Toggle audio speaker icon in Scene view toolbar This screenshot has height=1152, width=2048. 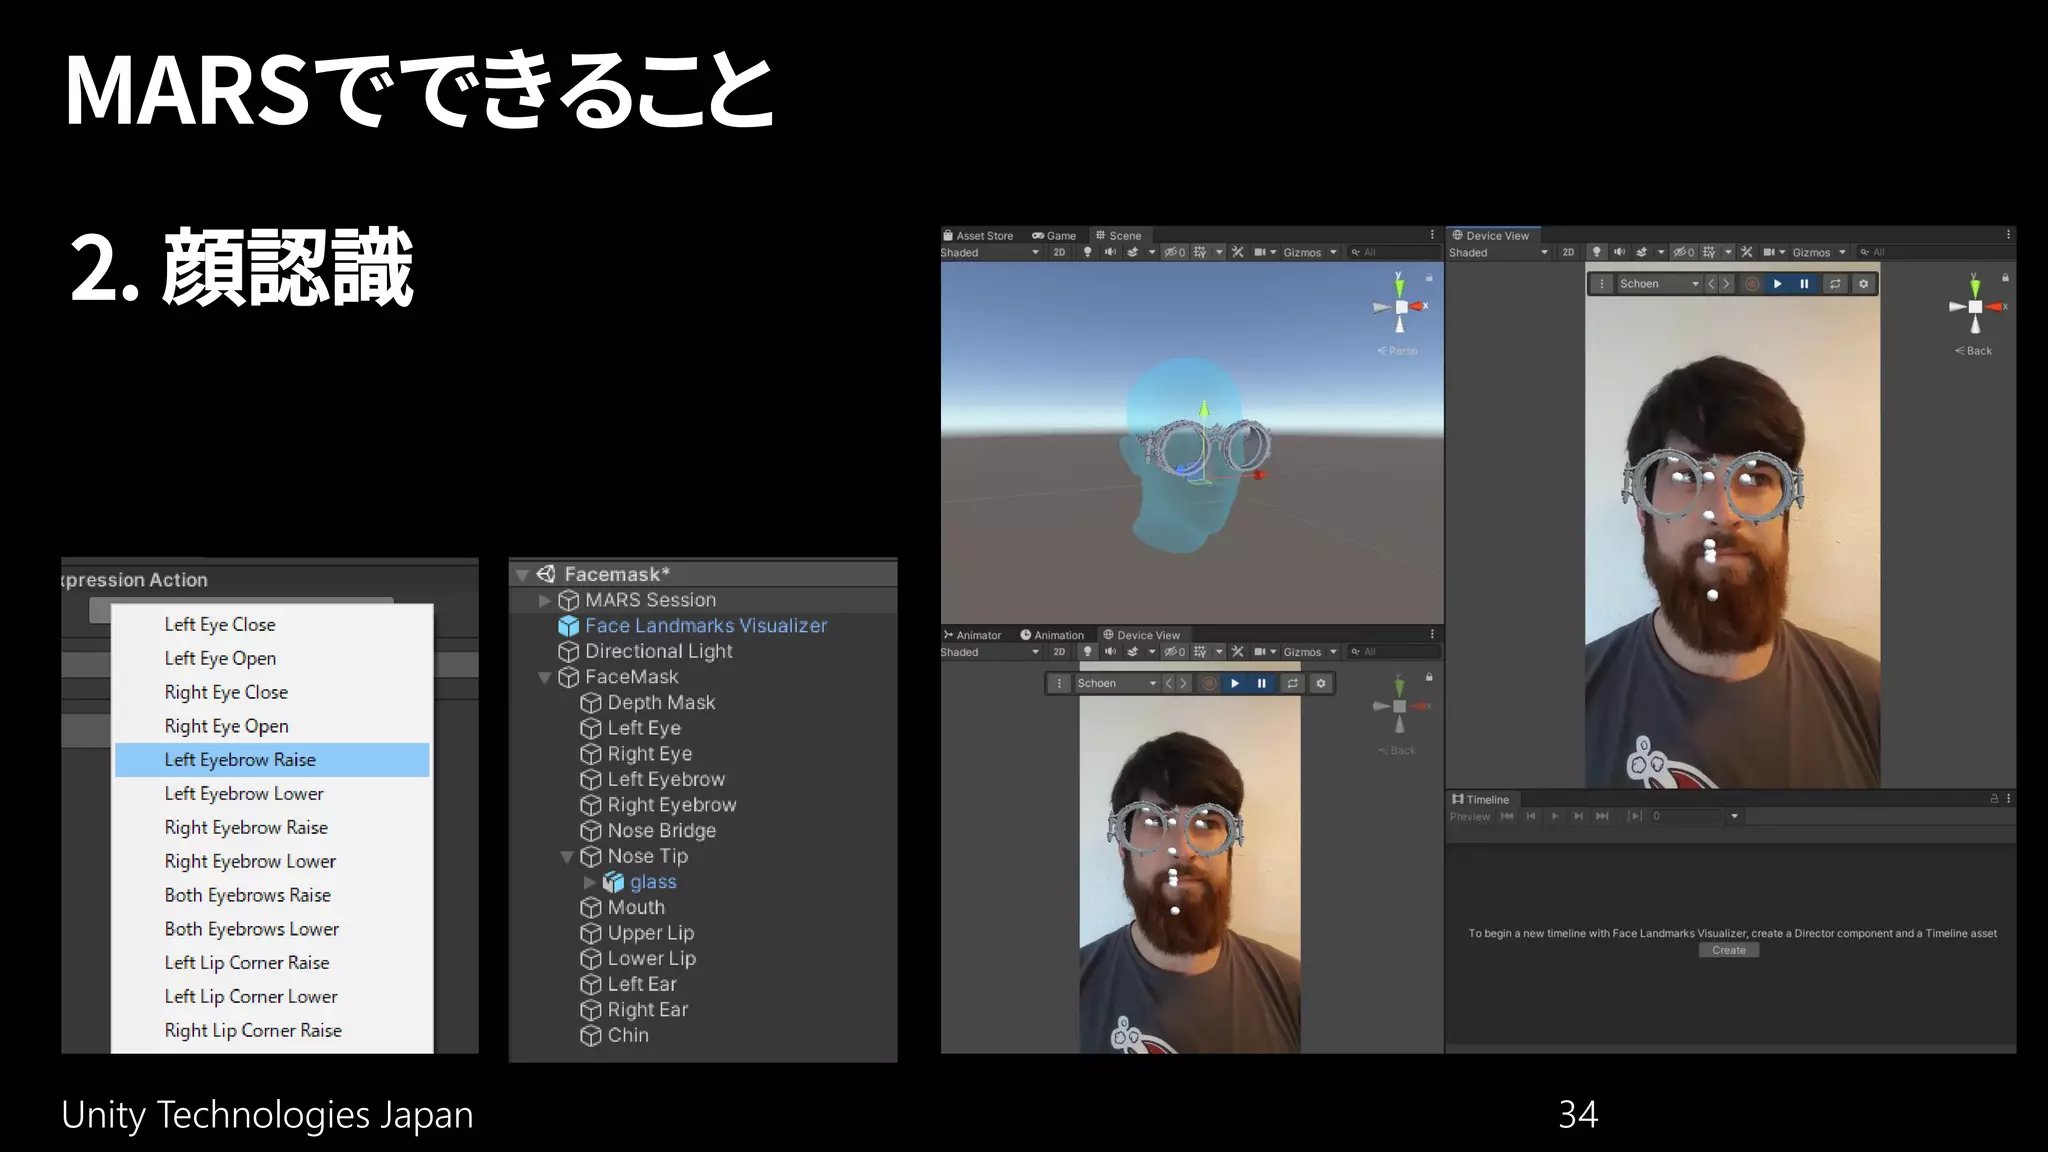pyautogui.click(x=1110, y=252)
